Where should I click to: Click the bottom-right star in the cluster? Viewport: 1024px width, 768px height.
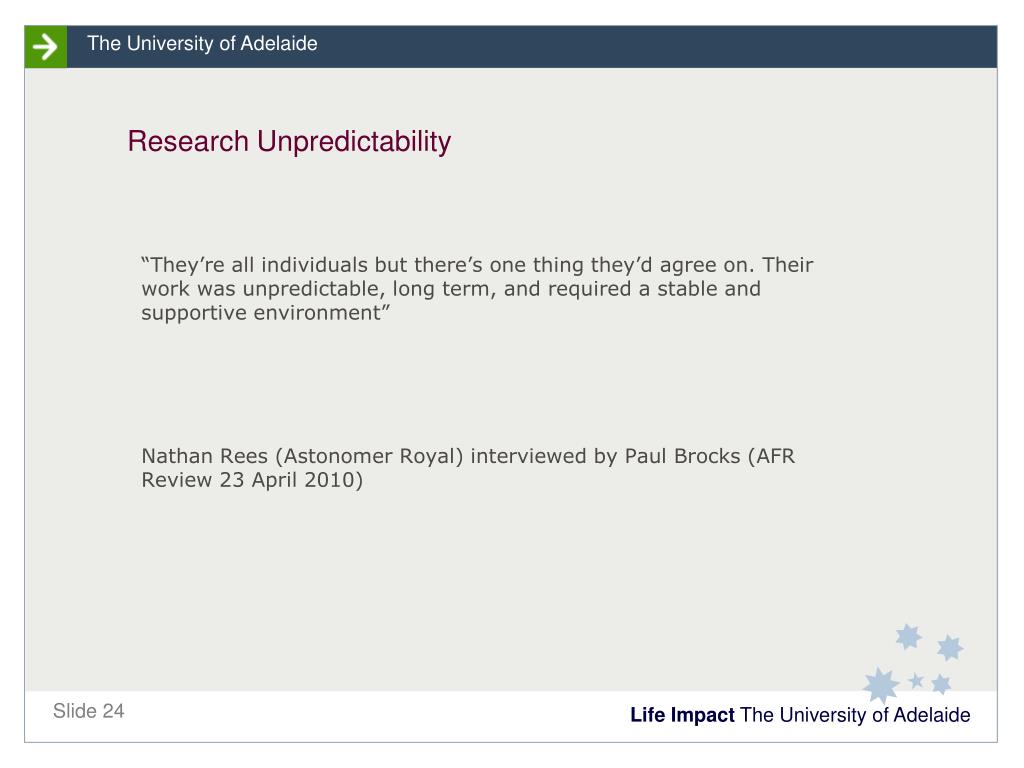(x=941, y=684)
